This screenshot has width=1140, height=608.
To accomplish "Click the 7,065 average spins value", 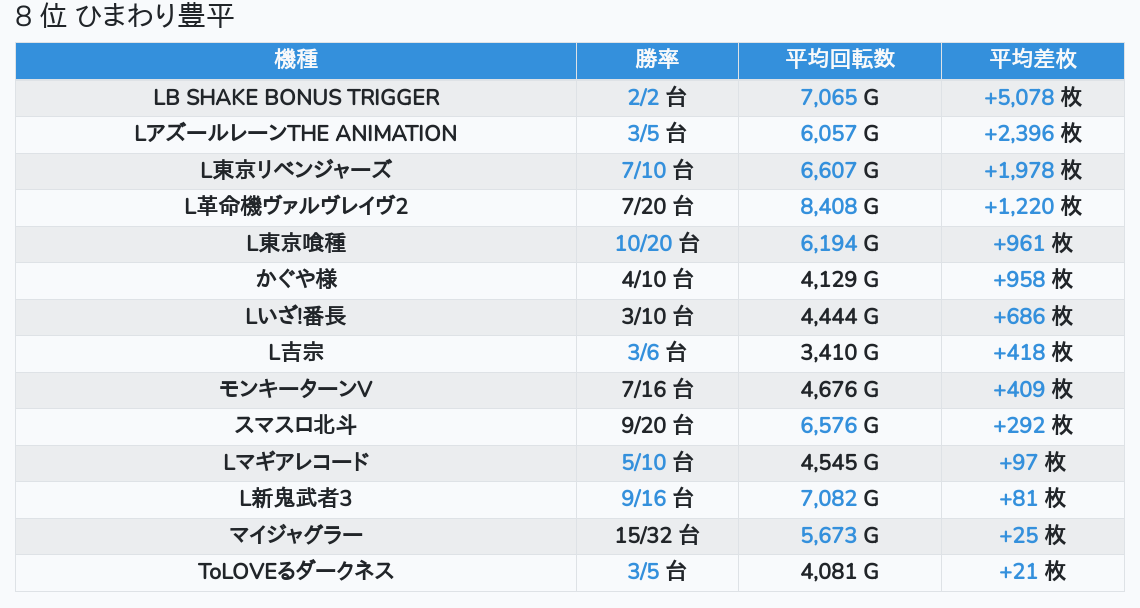I will [829, 98].
